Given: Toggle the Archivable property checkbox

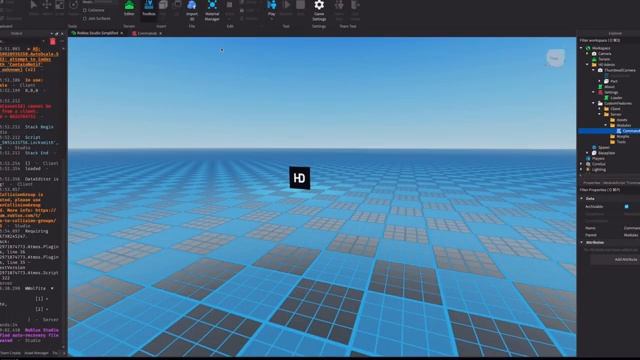Looking at the screenshot, I should point(627,207).
